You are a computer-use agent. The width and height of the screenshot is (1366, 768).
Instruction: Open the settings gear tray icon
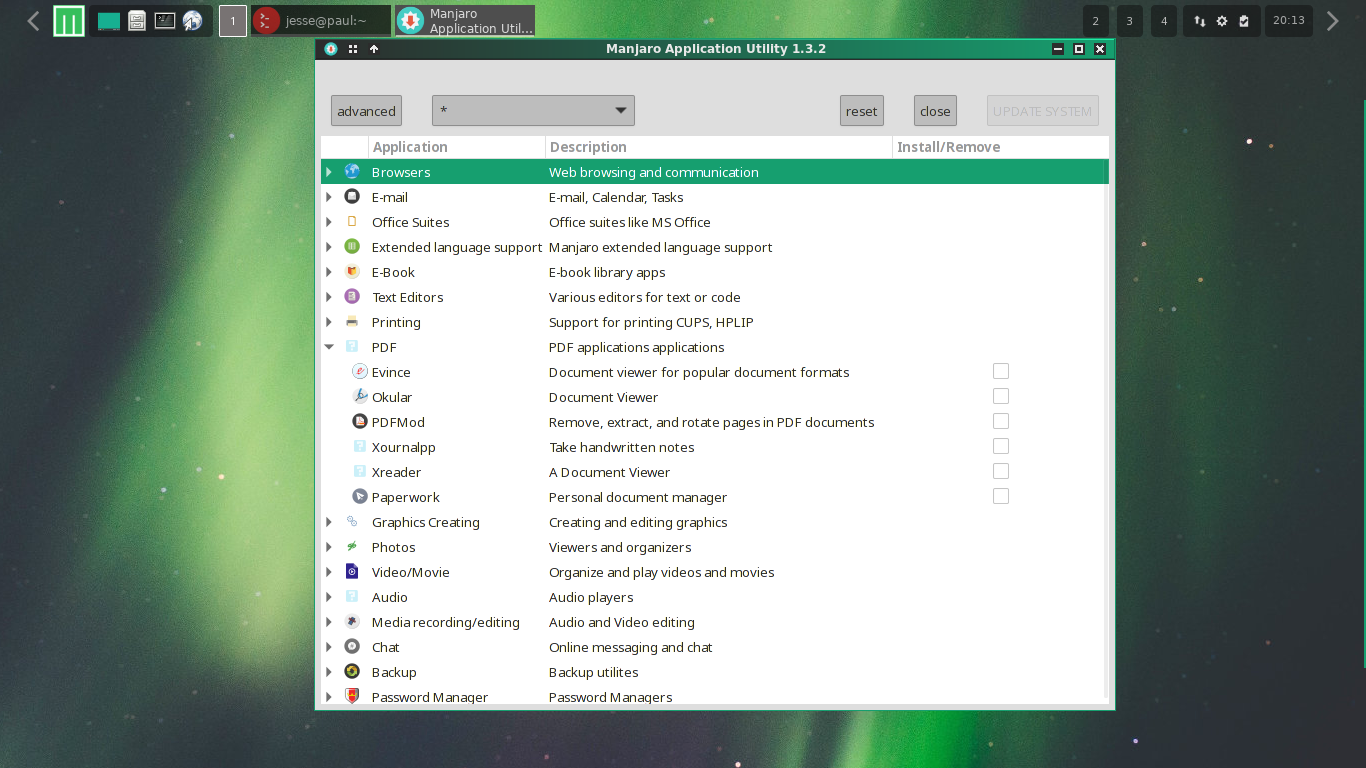coord(1222,21)
